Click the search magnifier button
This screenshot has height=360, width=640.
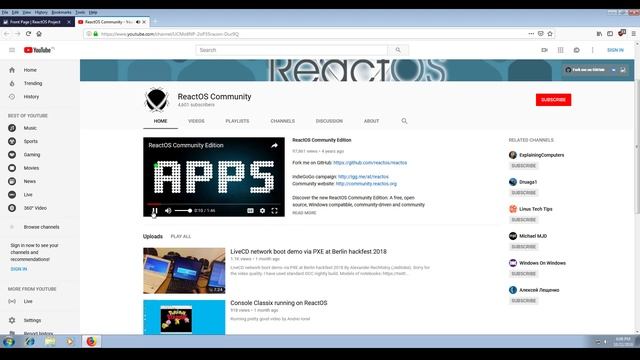coord(398,50)
